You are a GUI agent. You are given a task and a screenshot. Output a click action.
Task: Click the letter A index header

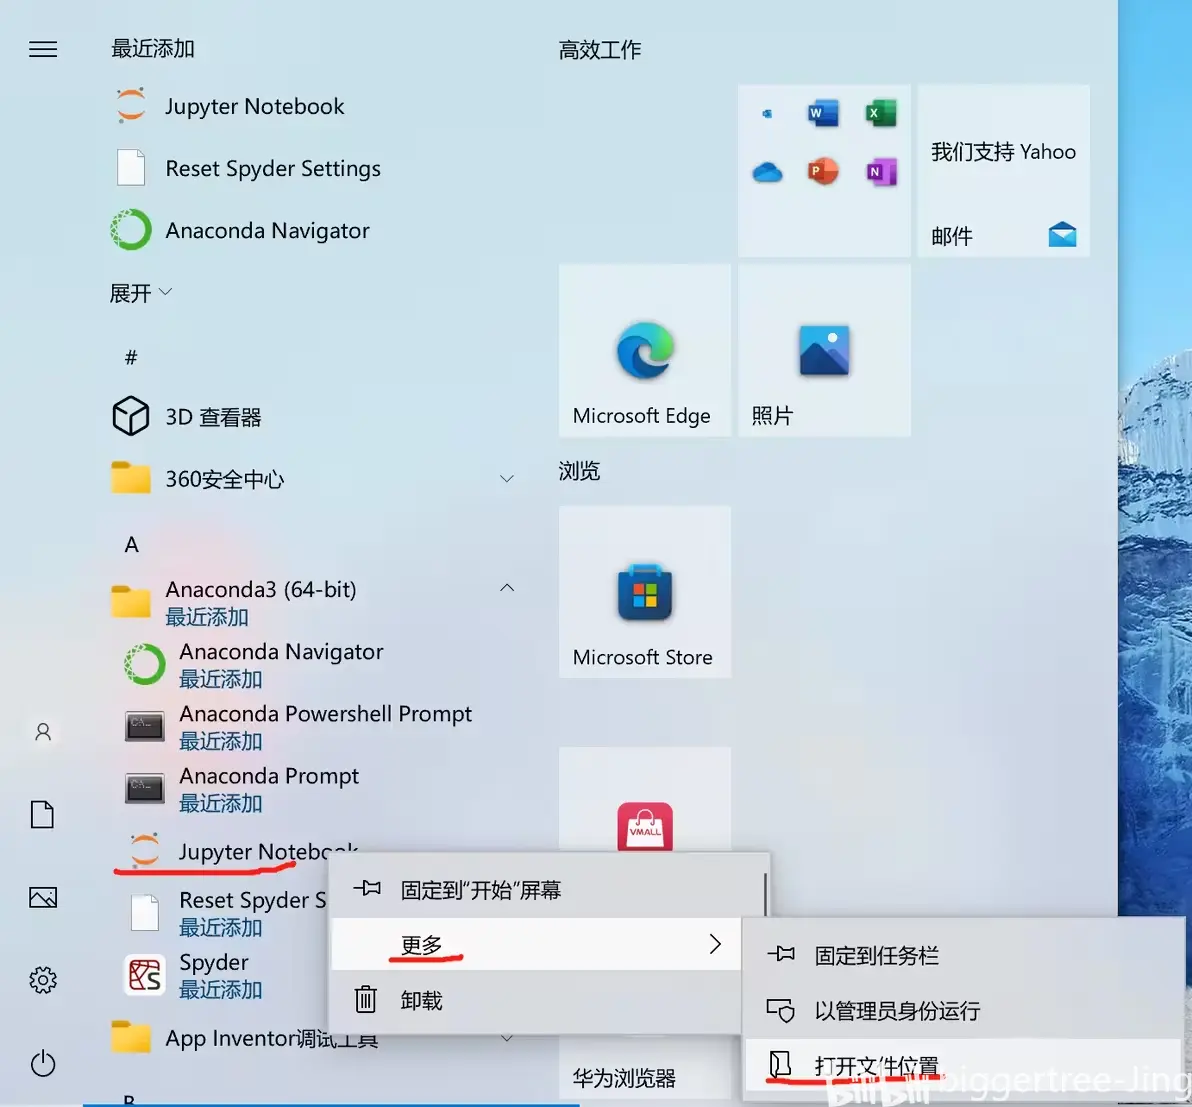[x=132, y=544]
